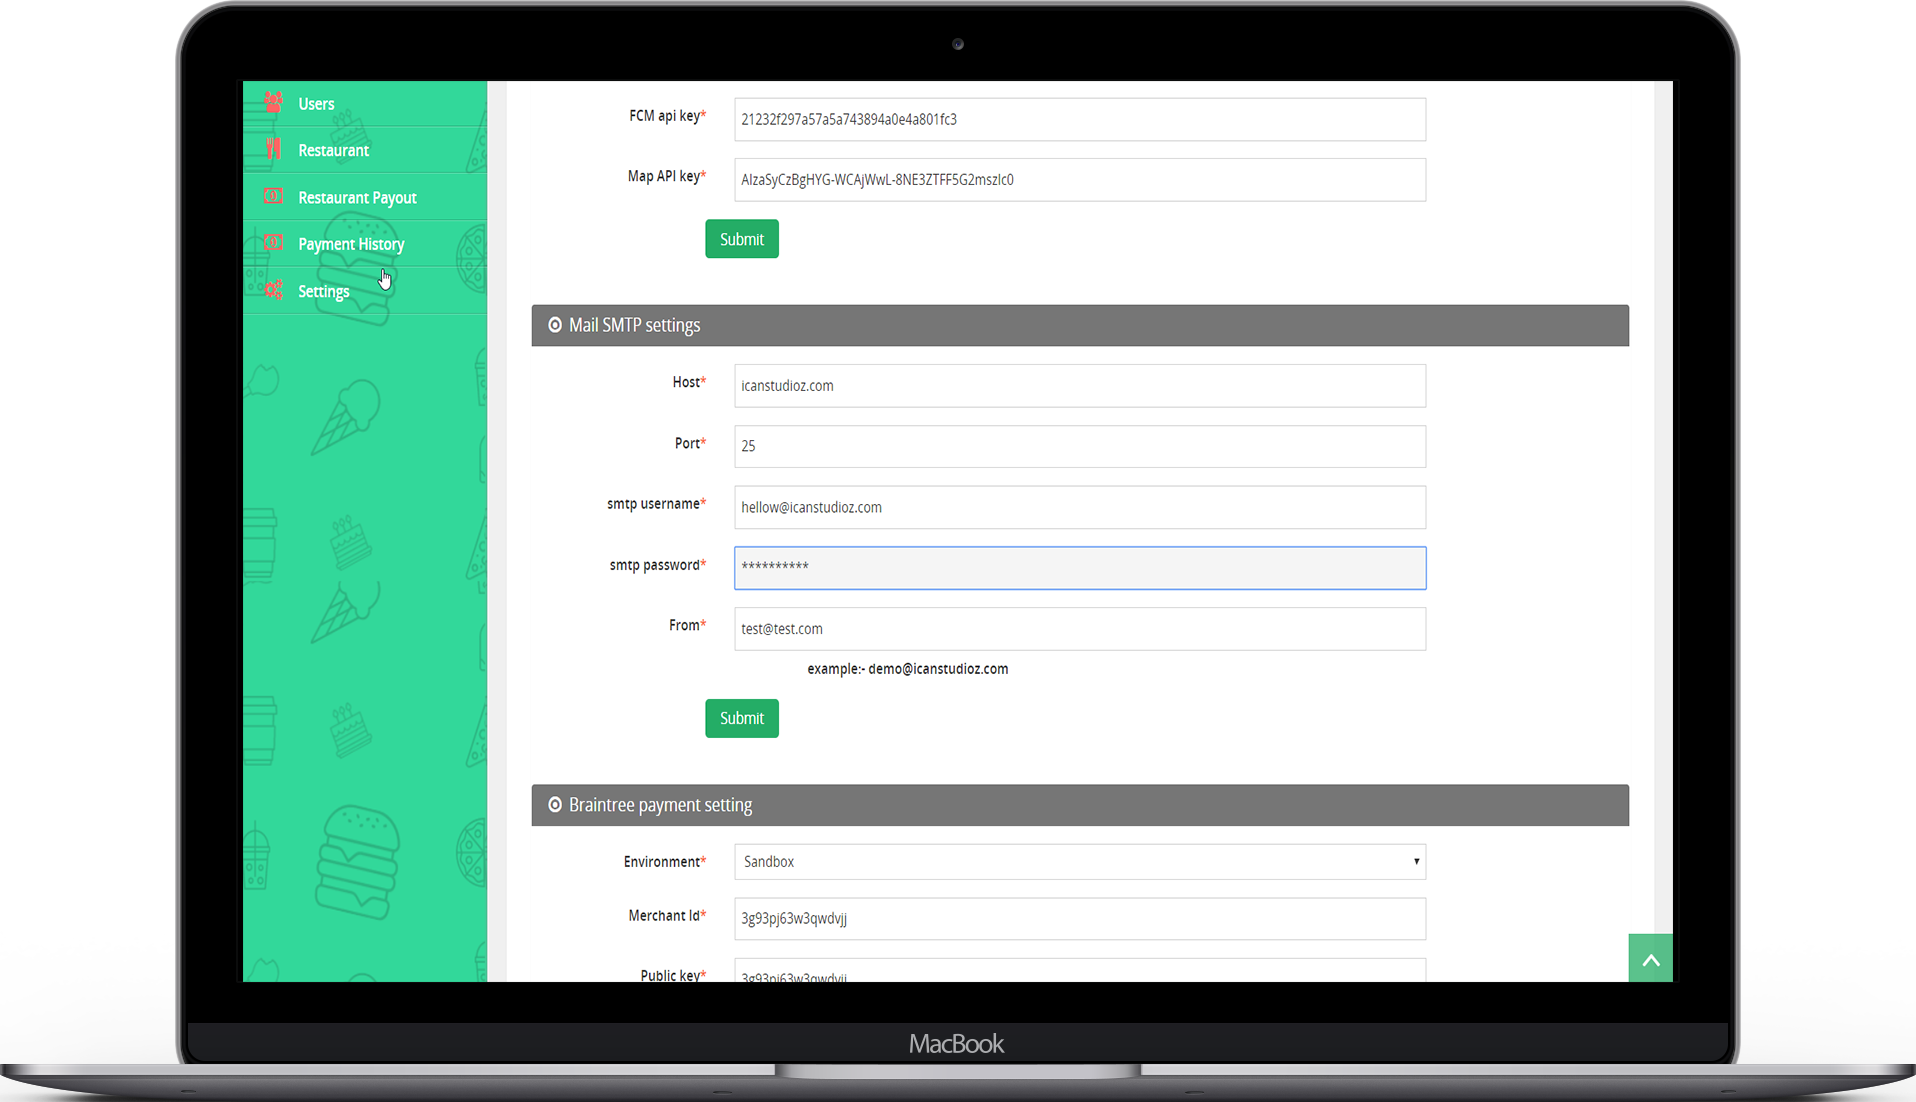Click the Restaurant Payout money icon
The width and height of the screenshot is (1916, 1102).
pyautogui.click(x=273, y=196)
